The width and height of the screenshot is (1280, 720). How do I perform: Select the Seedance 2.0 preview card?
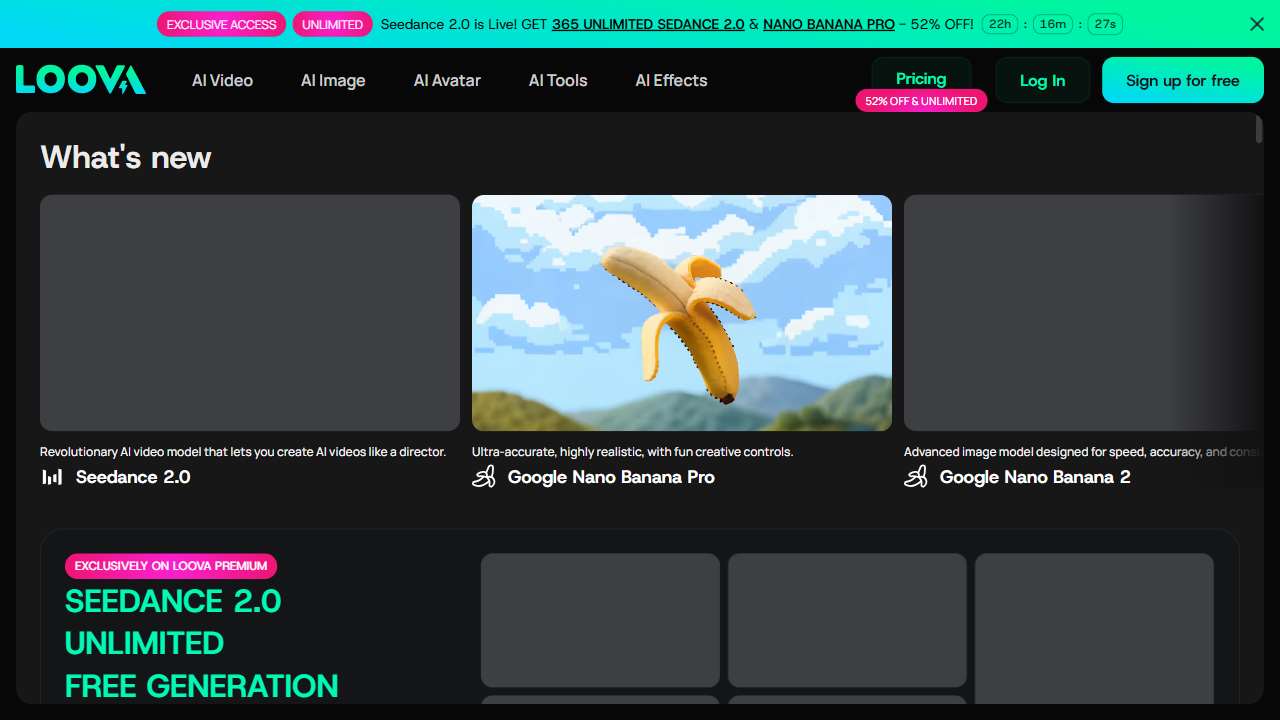click(x=250, y=313)
